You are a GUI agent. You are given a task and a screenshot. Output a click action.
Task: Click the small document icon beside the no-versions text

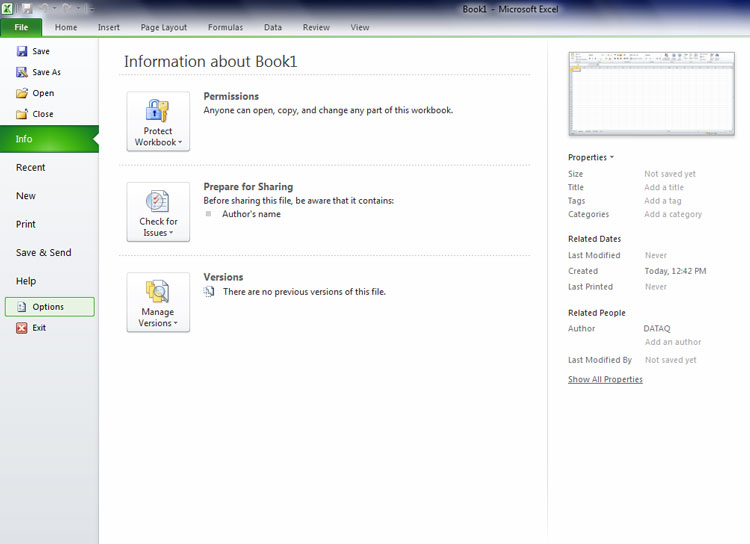coord(209,291)
